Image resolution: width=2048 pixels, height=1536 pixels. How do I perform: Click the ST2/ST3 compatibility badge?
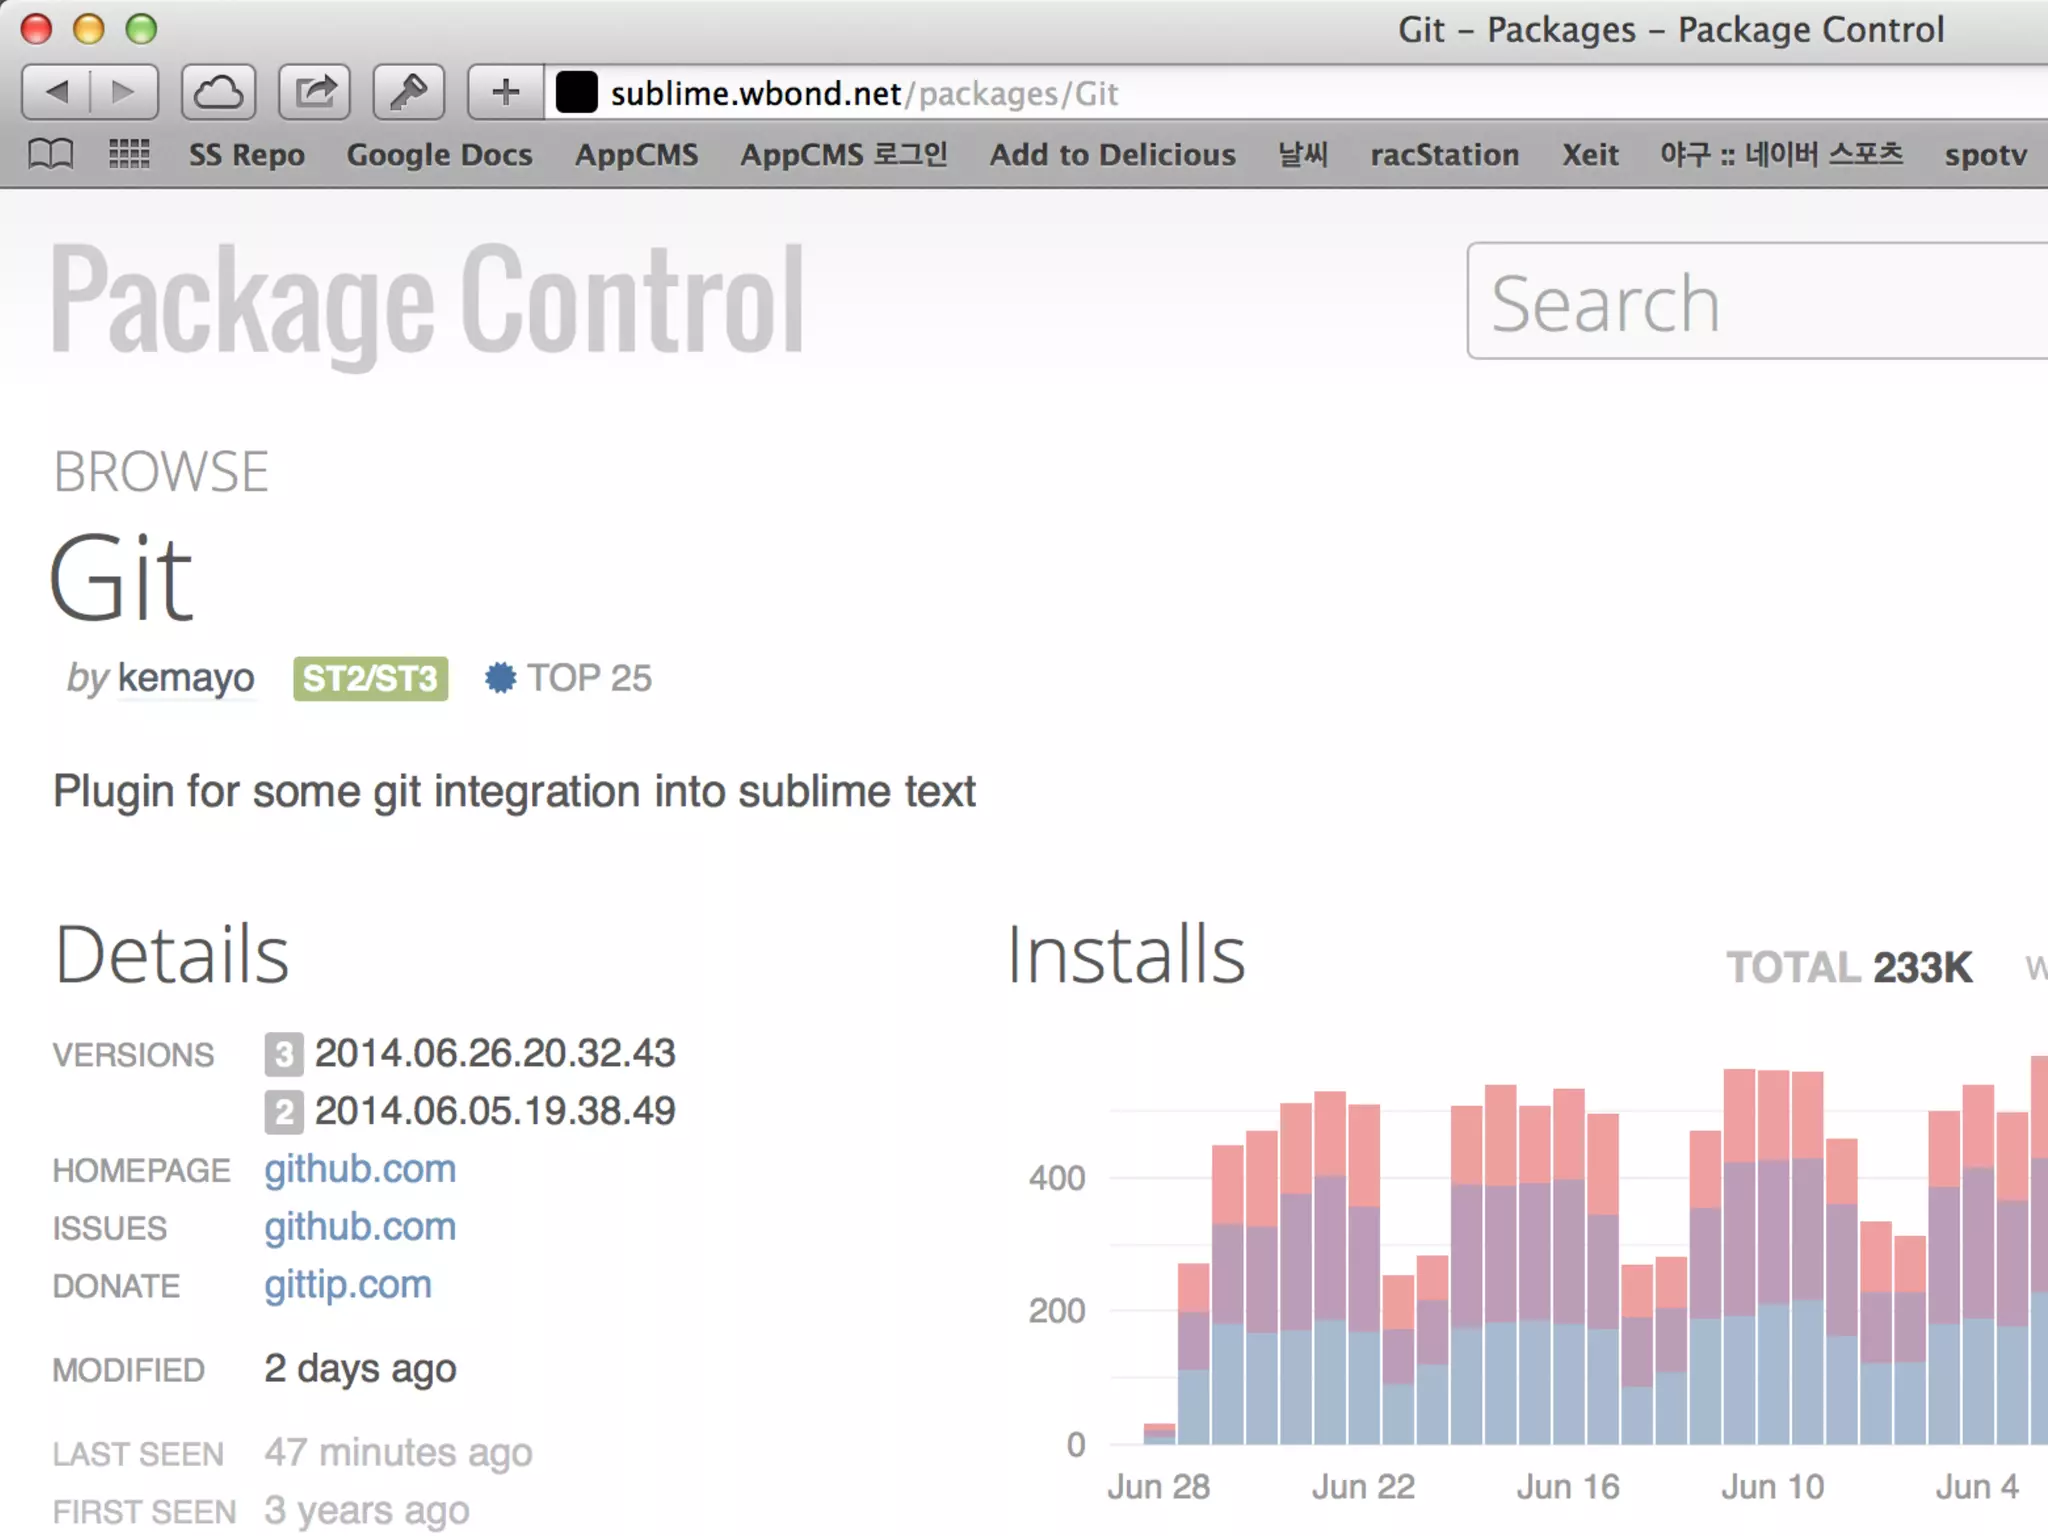click(370, 679)
